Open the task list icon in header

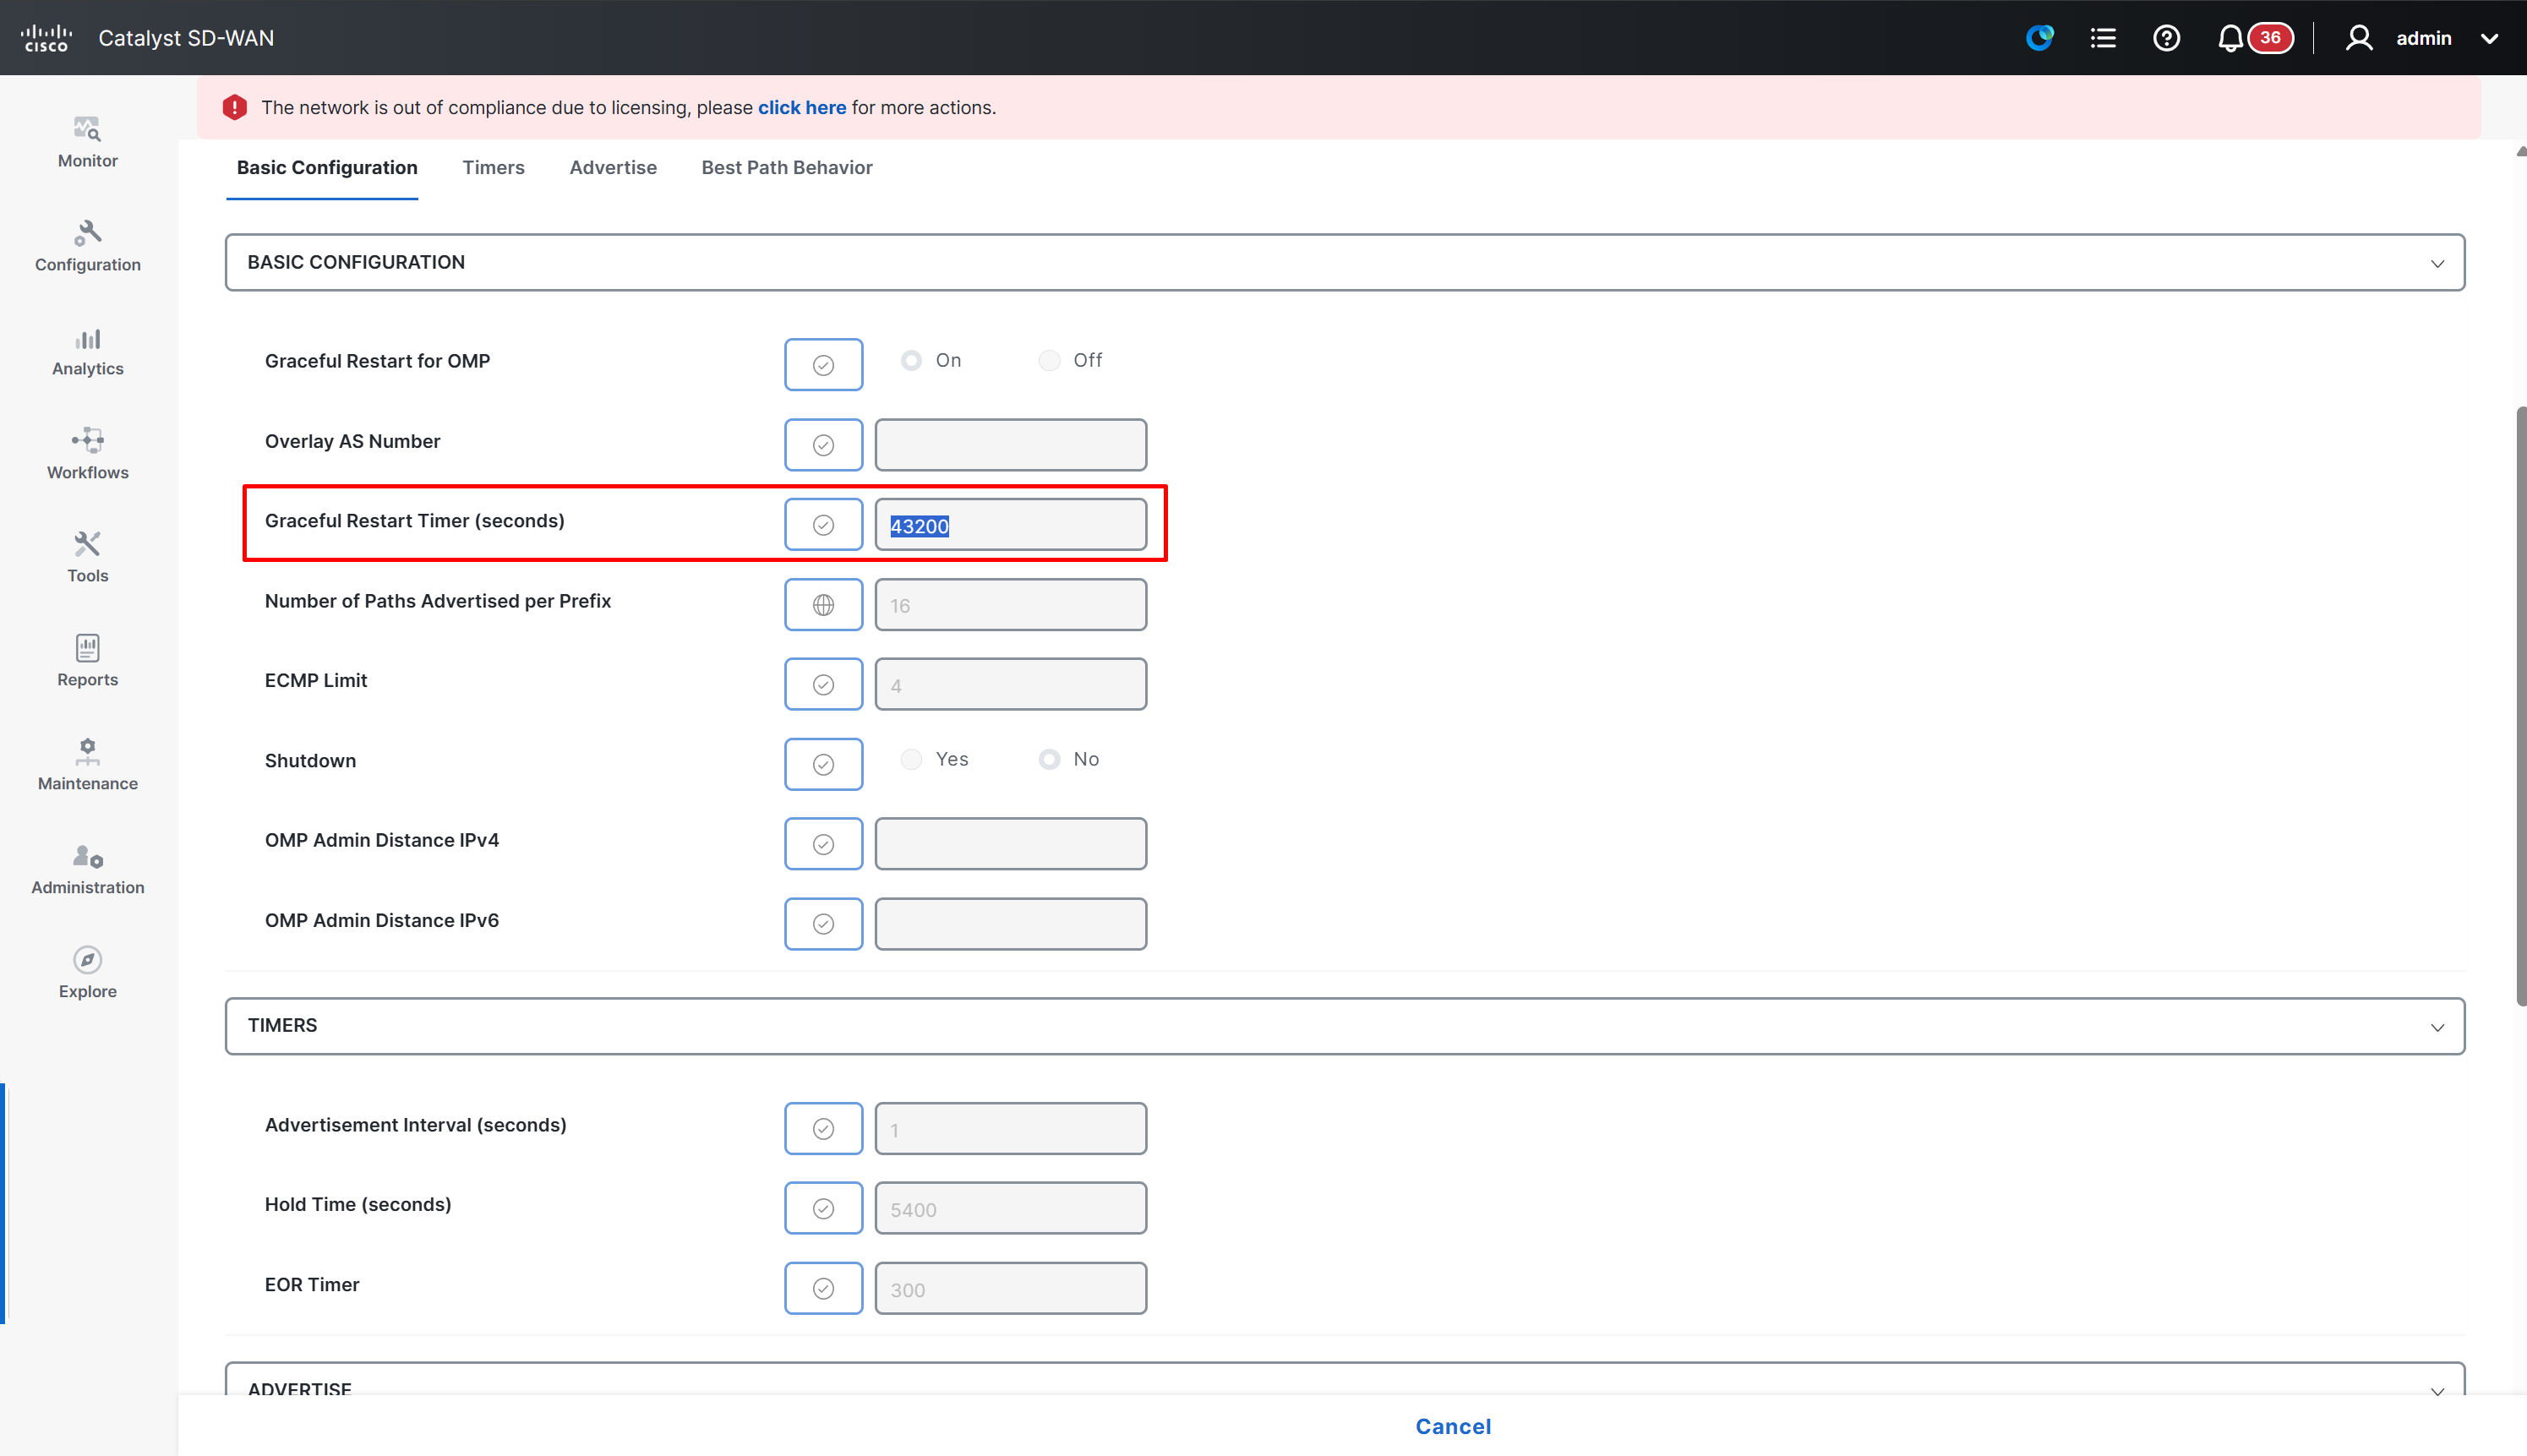pos(2103,38)
